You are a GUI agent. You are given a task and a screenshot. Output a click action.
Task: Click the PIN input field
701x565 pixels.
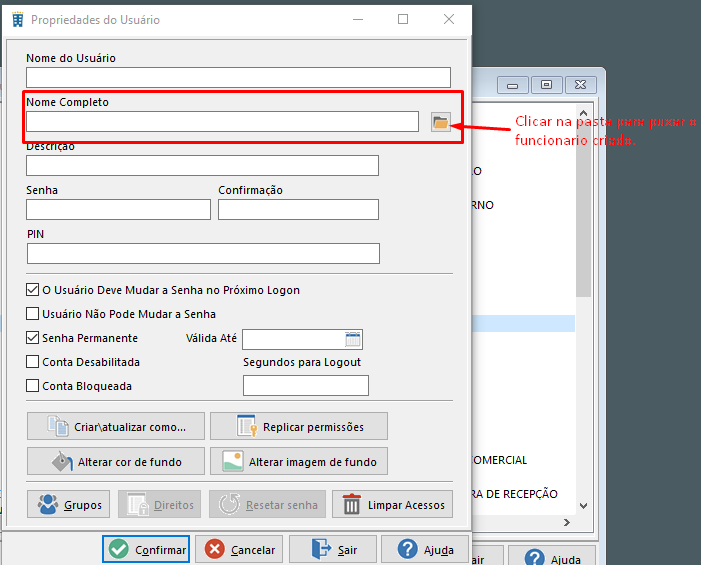203,253
